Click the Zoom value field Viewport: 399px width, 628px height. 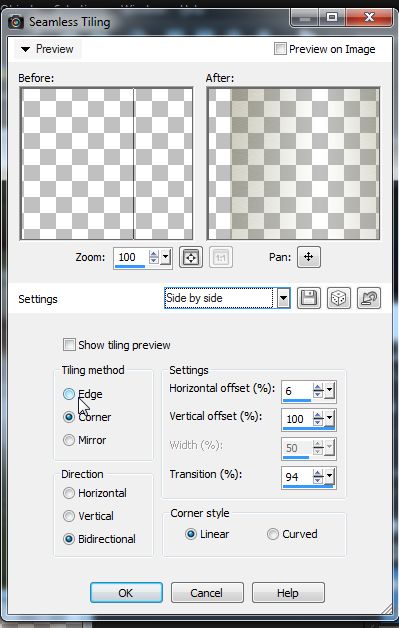(x=131, y=257)
